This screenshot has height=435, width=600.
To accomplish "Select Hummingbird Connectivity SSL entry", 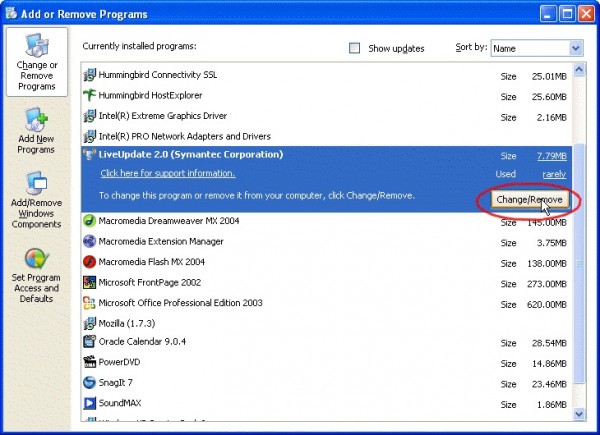I will (326, 75).
